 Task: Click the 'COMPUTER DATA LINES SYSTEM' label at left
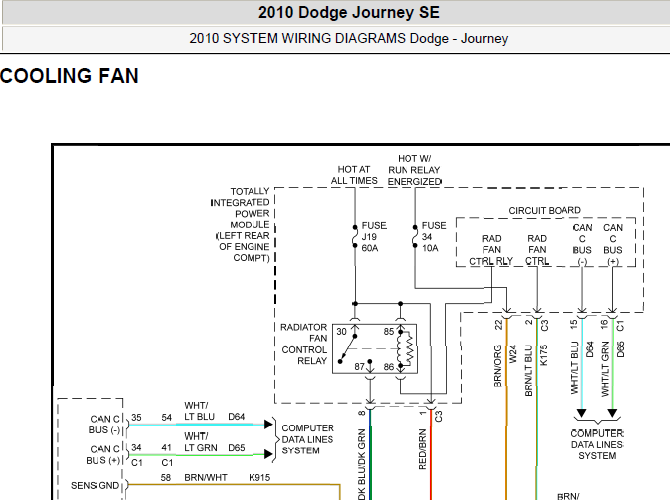[x=307, y=439]
